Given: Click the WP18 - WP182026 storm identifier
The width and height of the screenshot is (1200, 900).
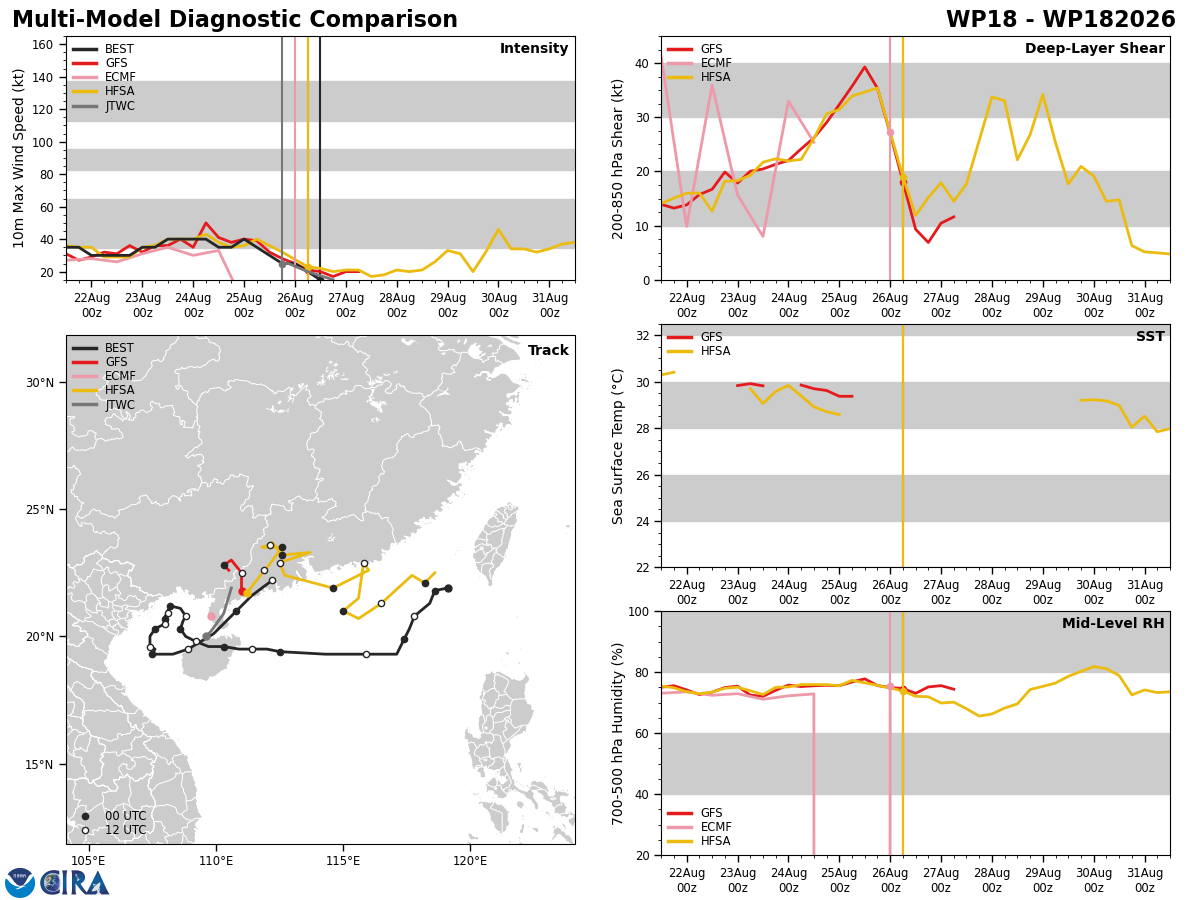Looking at the screenshot, I should (x=1060, y=20).
